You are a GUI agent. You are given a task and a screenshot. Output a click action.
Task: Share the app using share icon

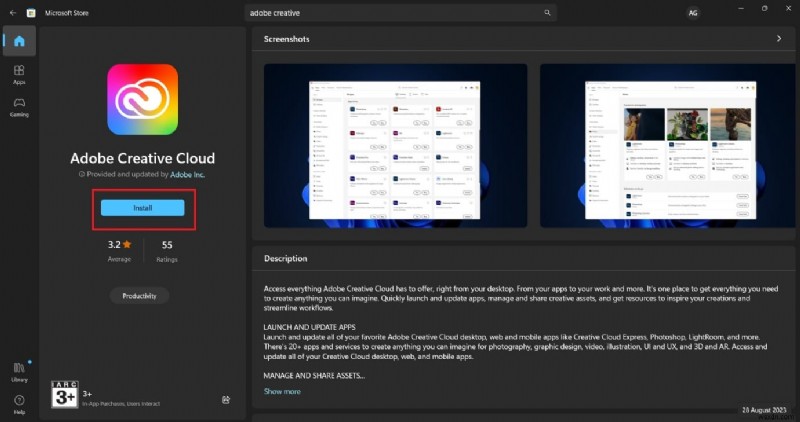226,400
